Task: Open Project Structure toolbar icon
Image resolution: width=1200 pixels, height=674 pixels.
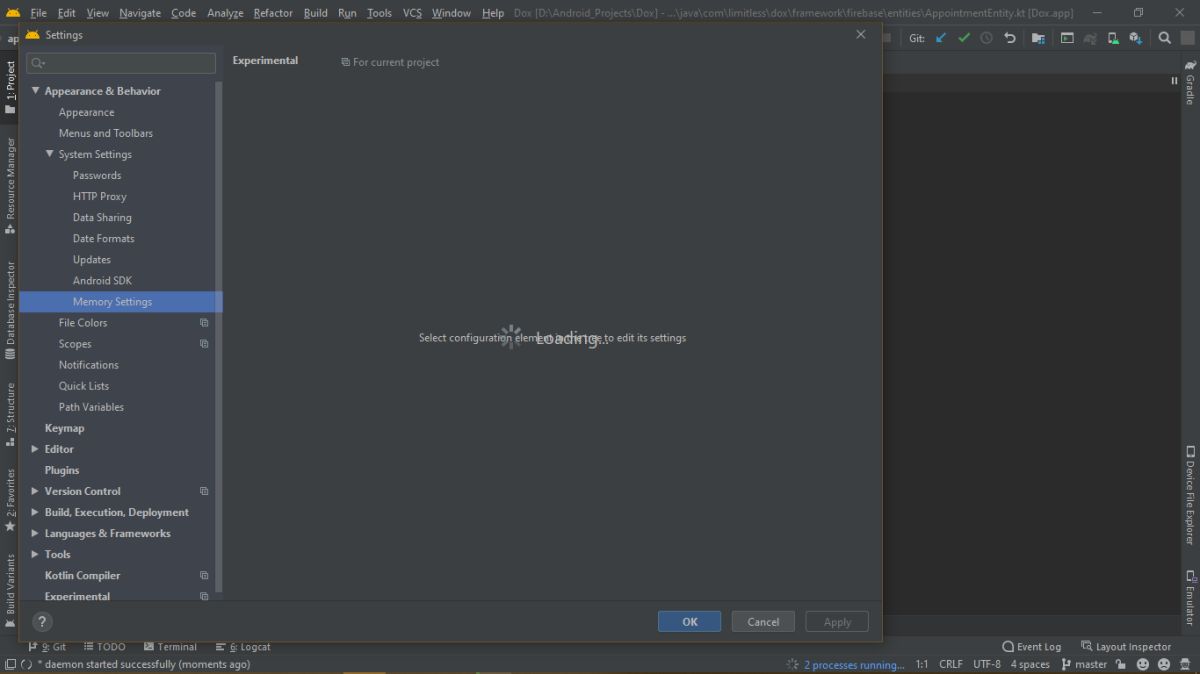Action: 1038,38
